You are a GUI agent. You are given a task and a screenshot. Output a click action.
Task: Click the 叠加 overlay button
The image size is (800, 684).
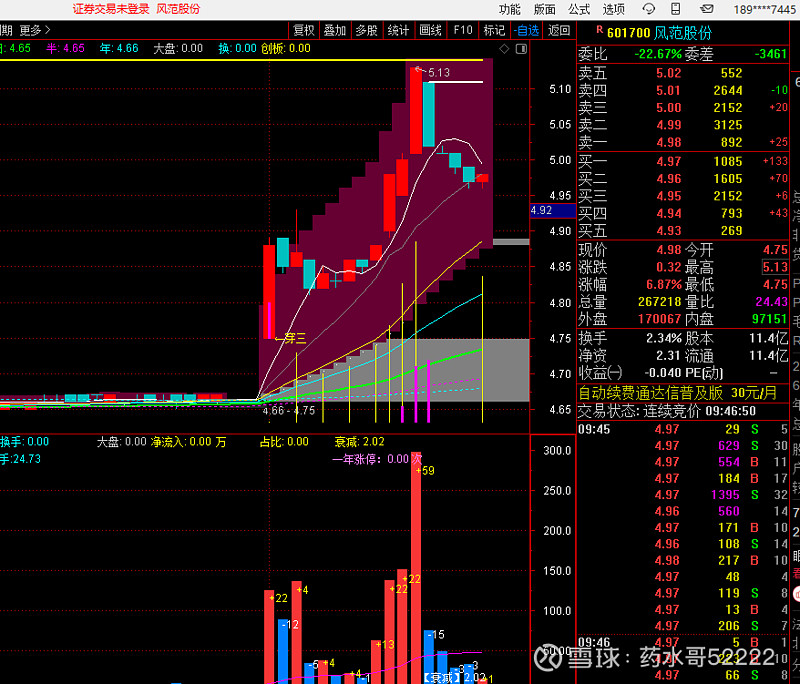point(335,31)
